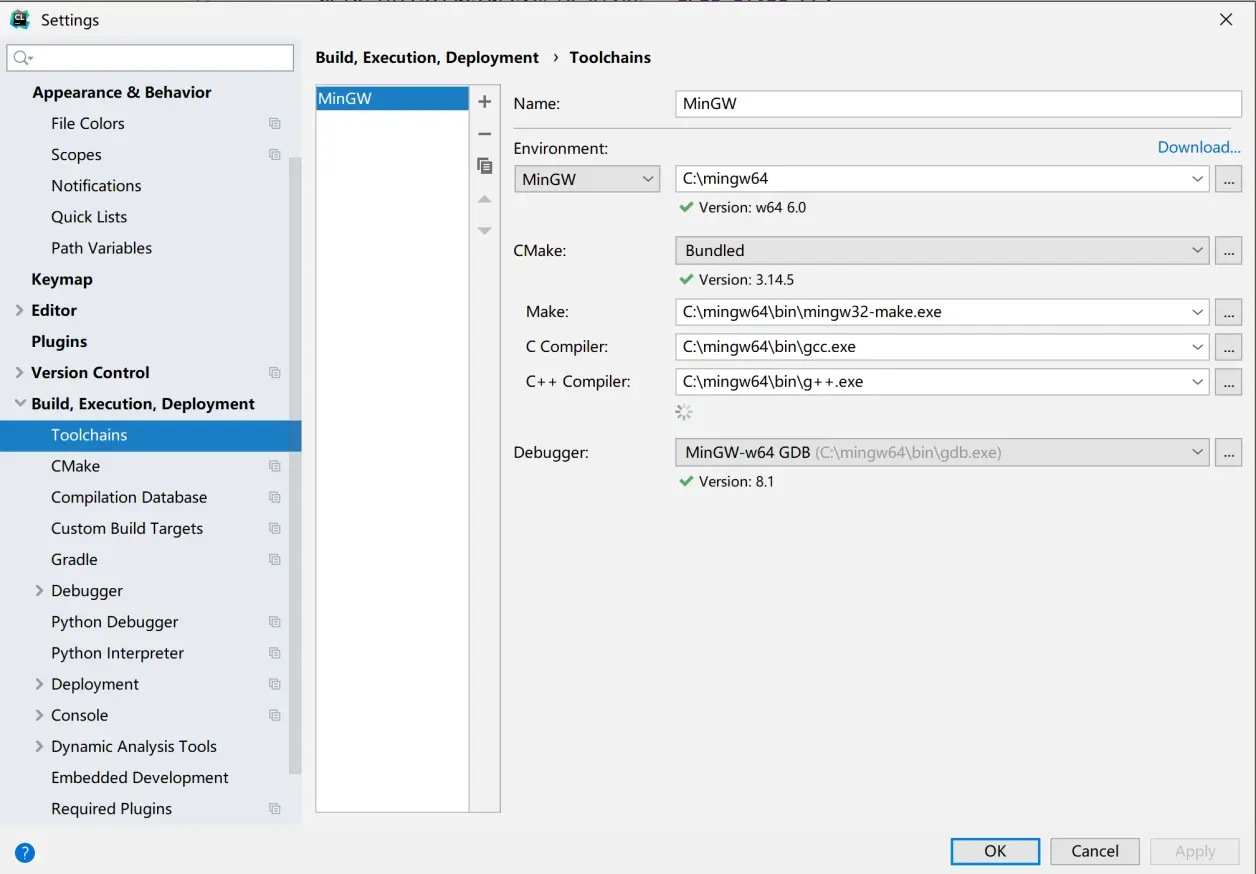Open Quick Lists settings
This screenshot has width=1256, height=874.
[89, 217]
